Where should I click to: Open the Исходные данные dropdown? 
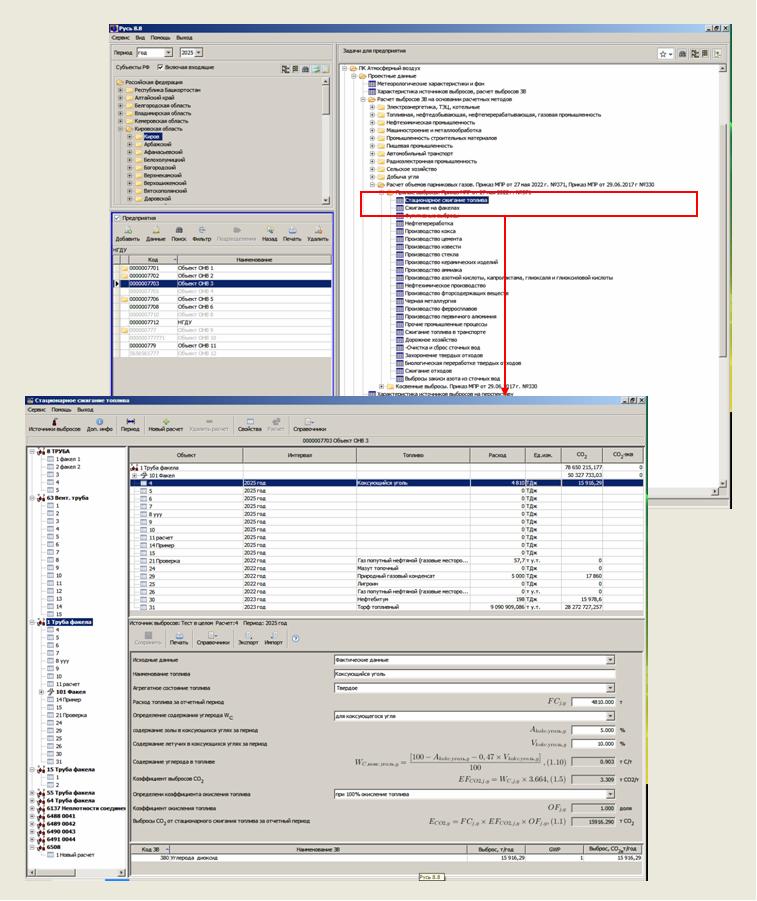point(472,660)
